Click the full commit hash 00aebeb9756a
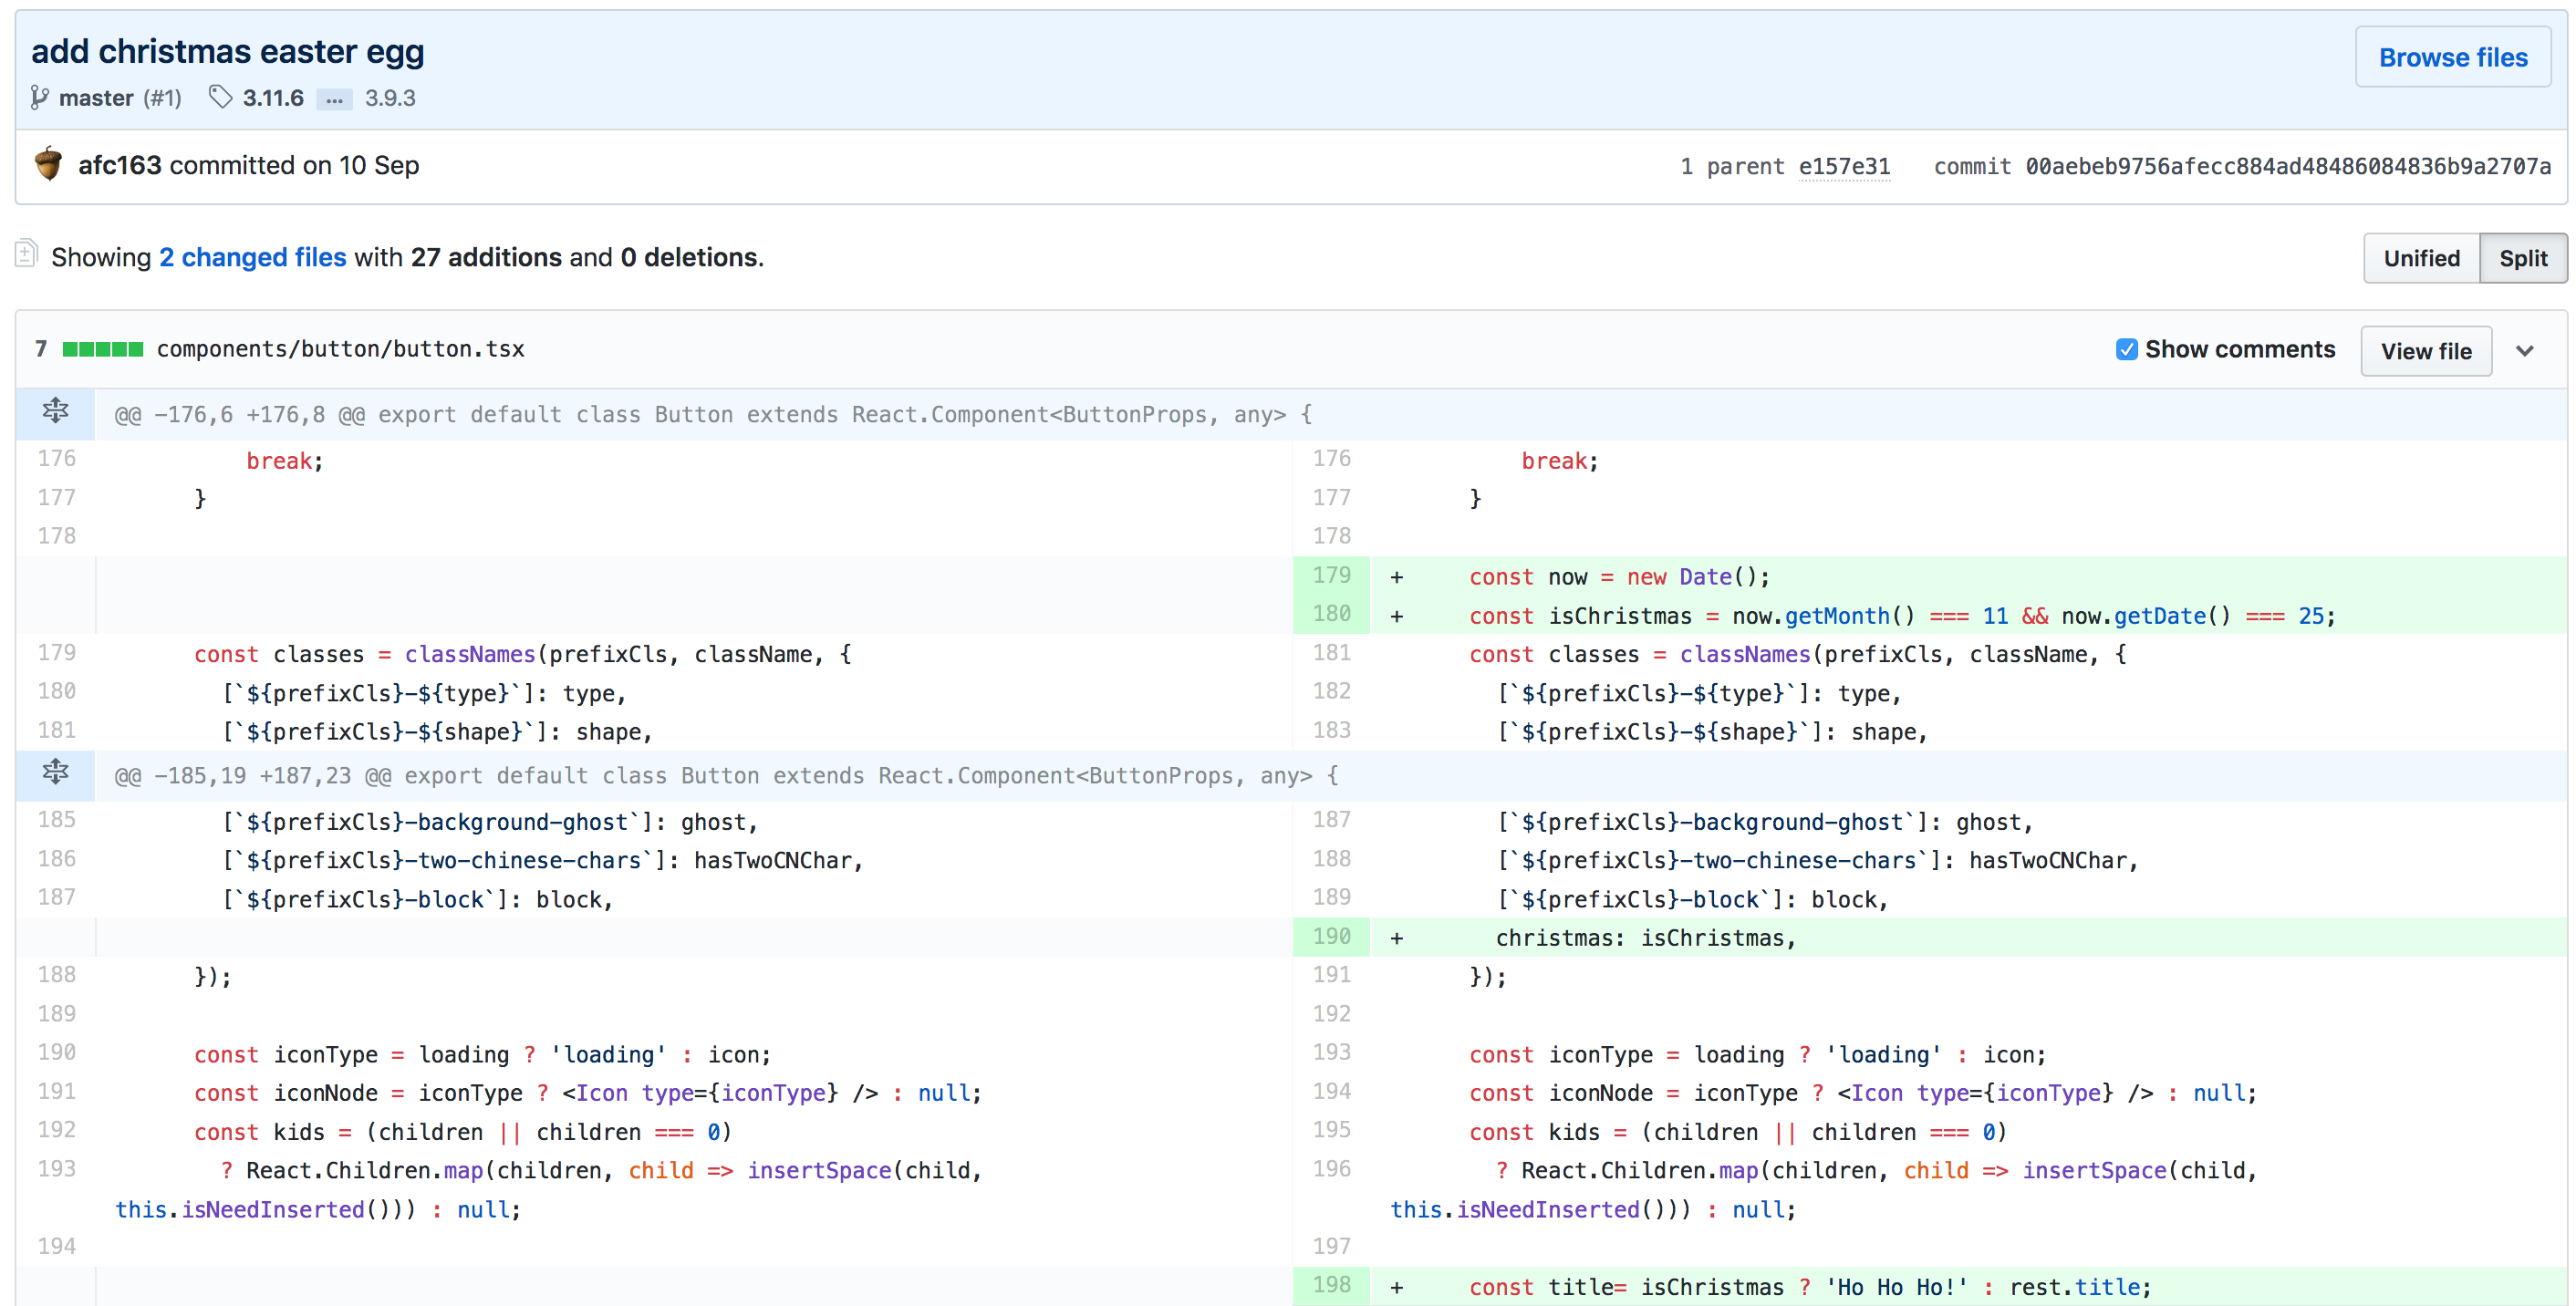The image size is (2576, 1306). (x=2288, y=166)
